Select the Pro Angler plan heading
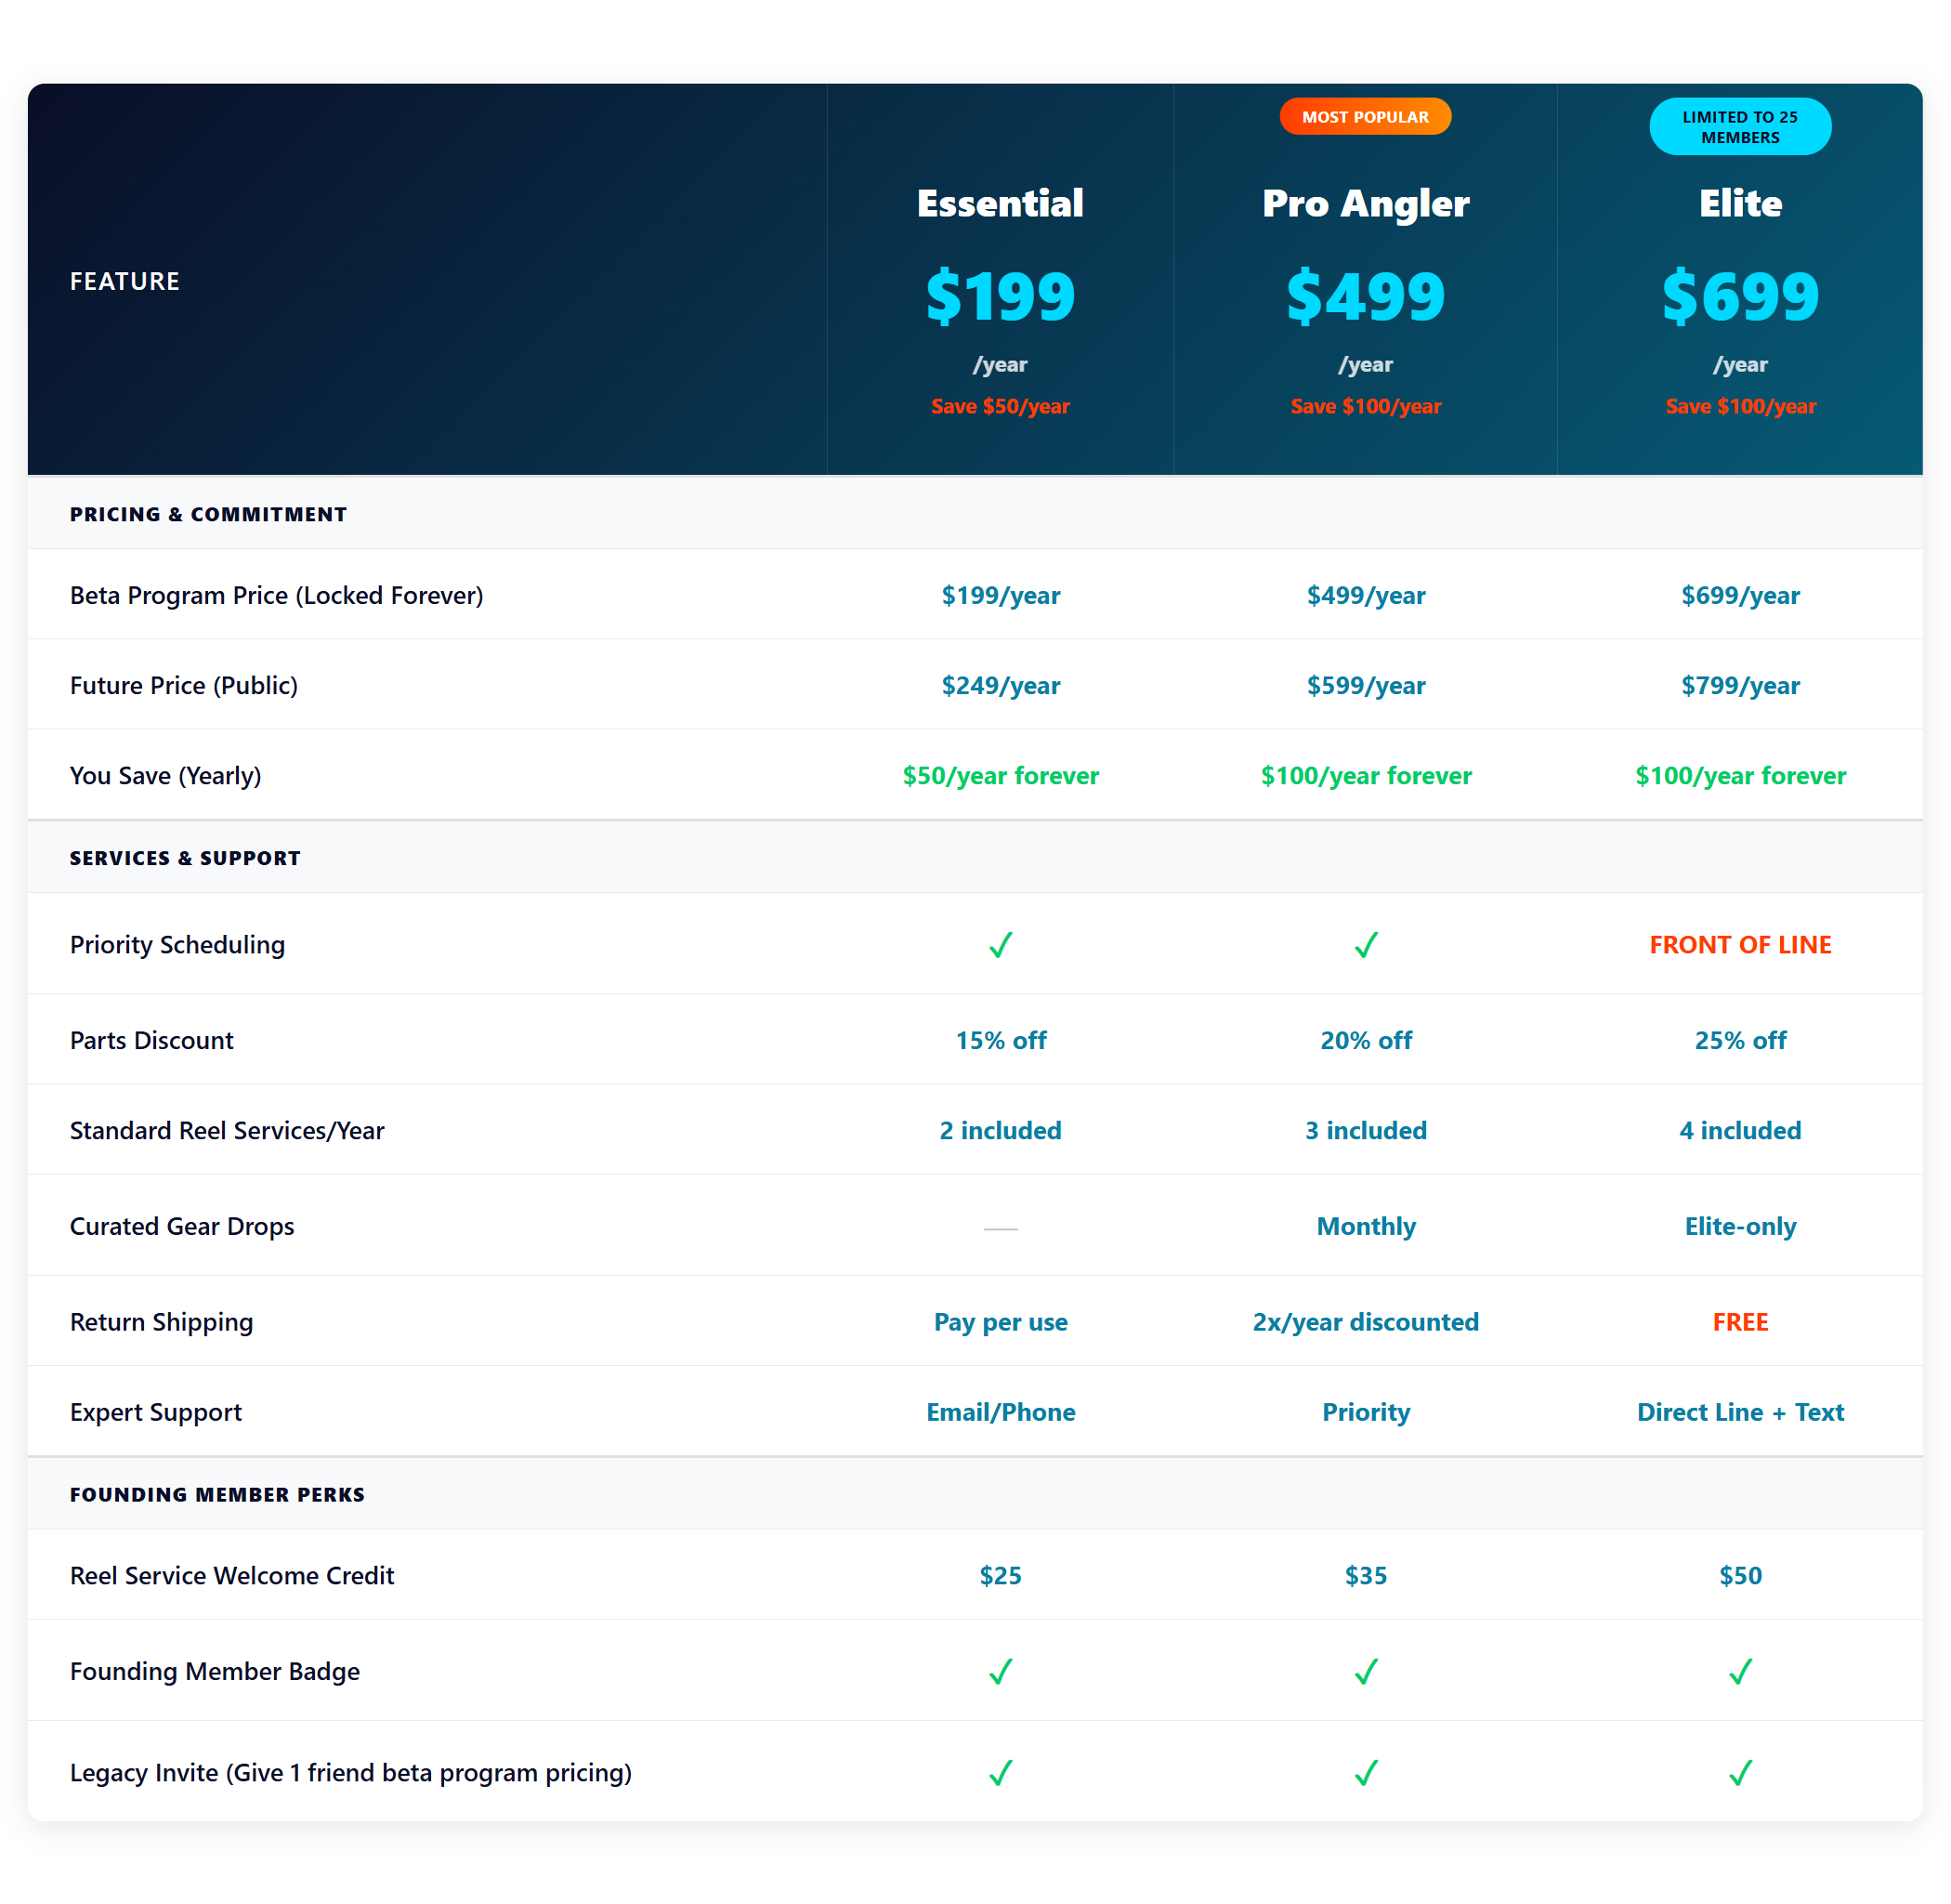The width and height of the screenshot is (1951, 1904). click(x=1365, y=203)
